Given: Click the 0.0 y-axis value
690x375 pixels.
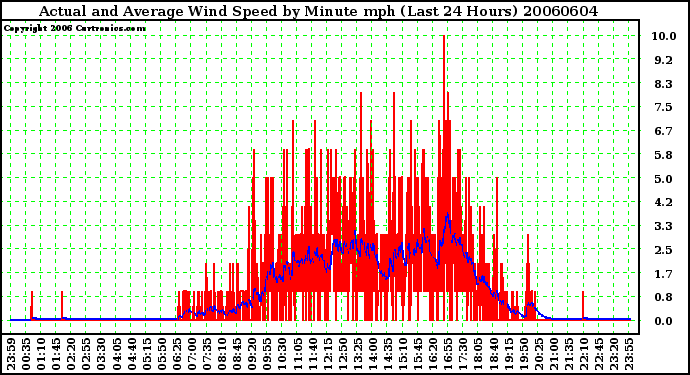Looking at the screenshot, I should click(x=664, y=321).
